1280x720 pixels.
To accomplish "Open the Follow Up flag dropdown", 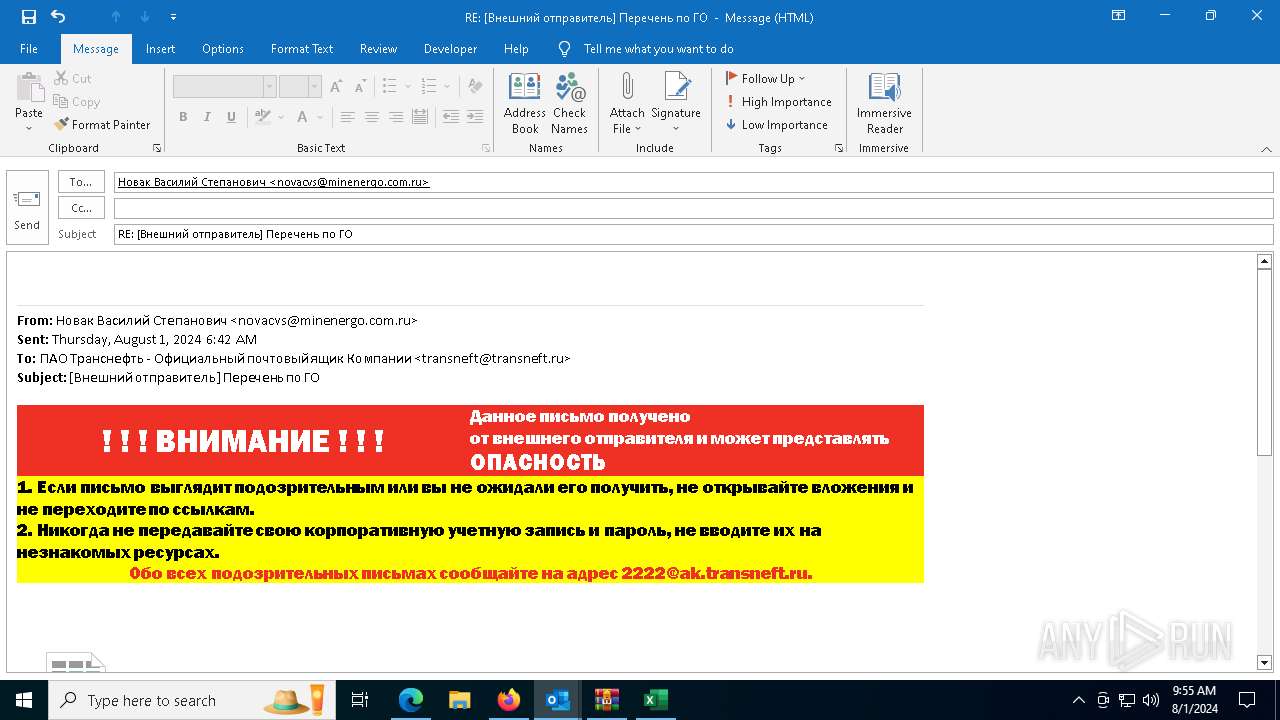I will 765,79.
